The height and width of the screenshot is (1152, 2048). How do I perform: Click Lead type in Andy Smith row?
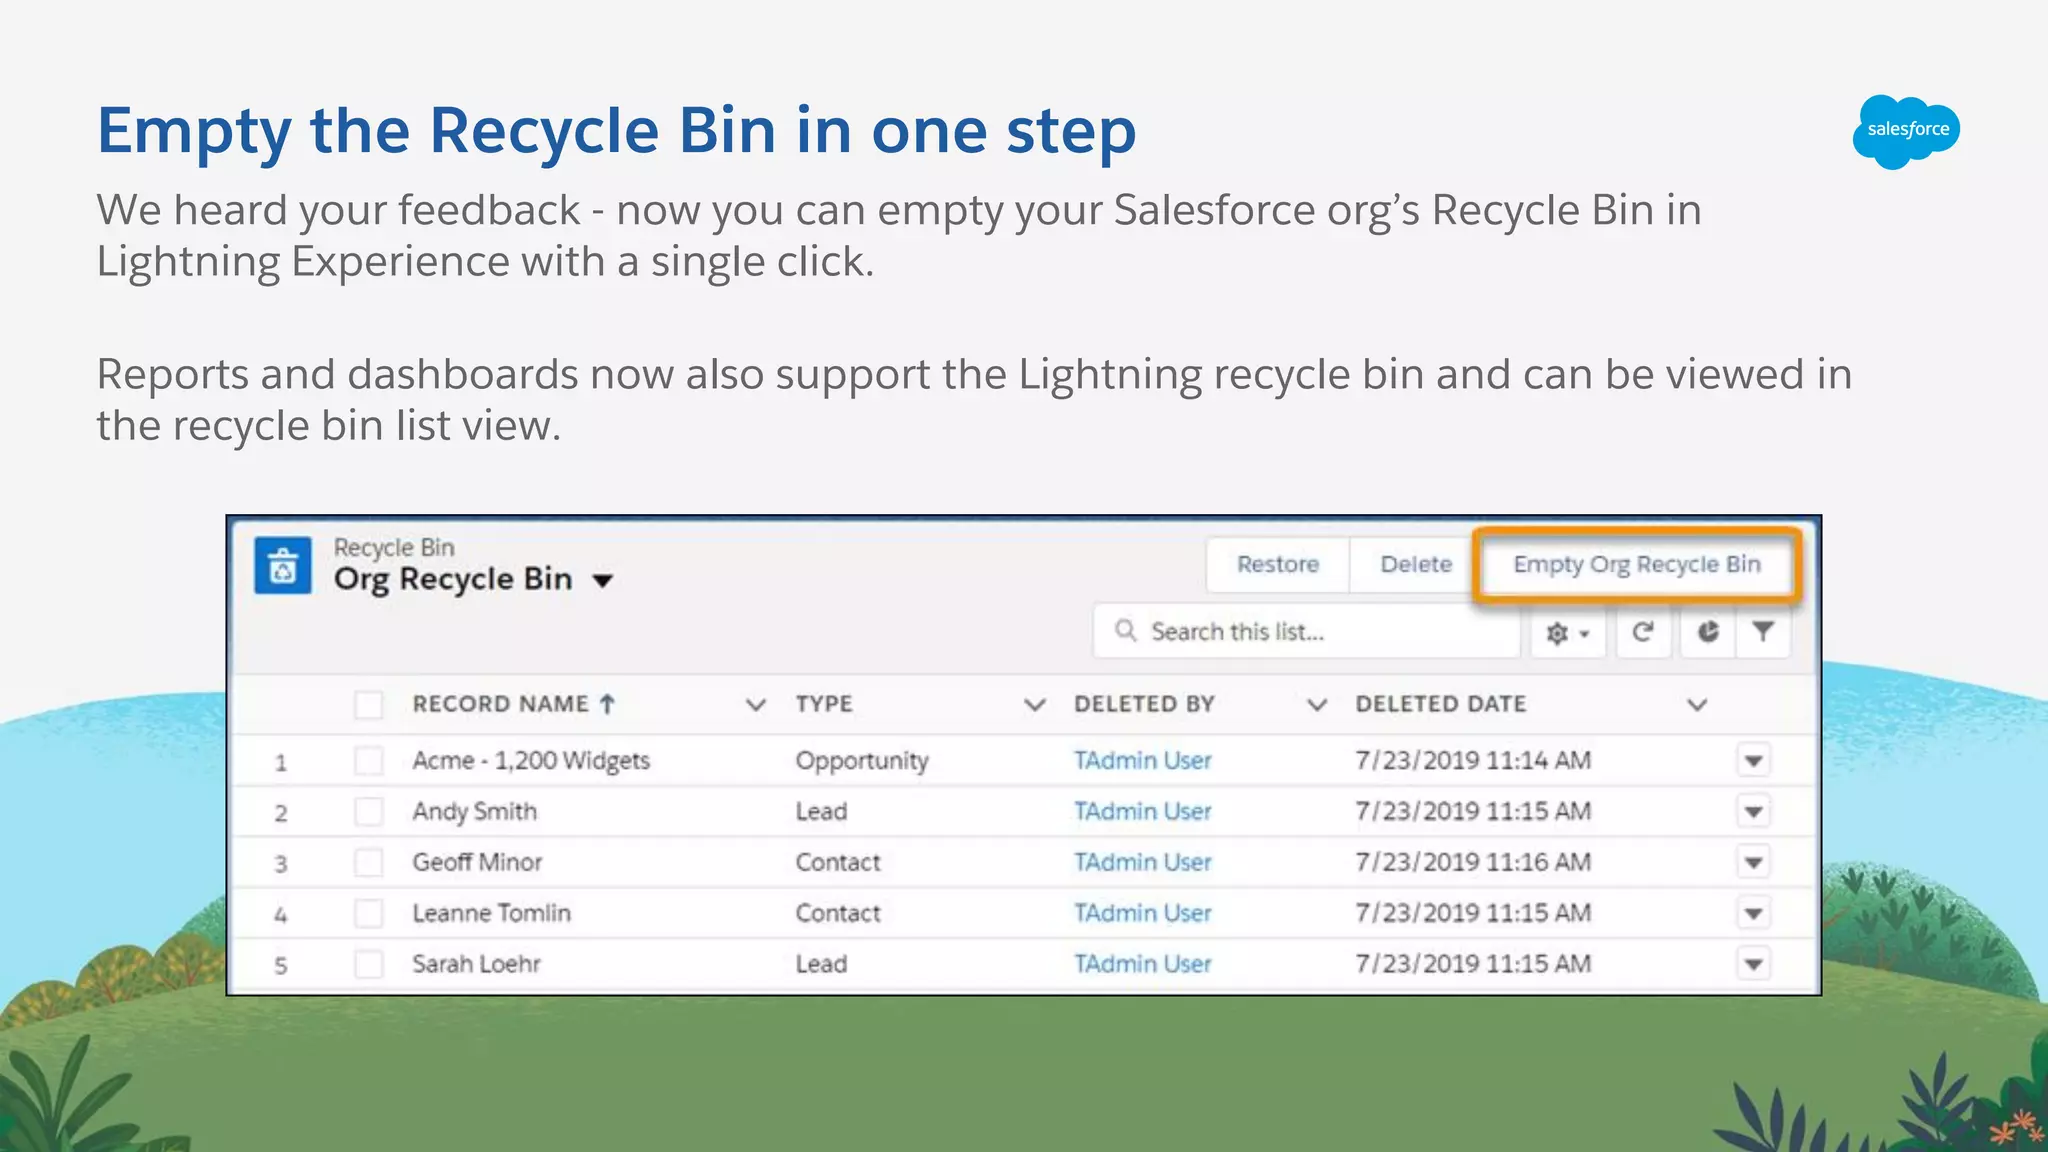pyautogui.click(x=821, y=811)
